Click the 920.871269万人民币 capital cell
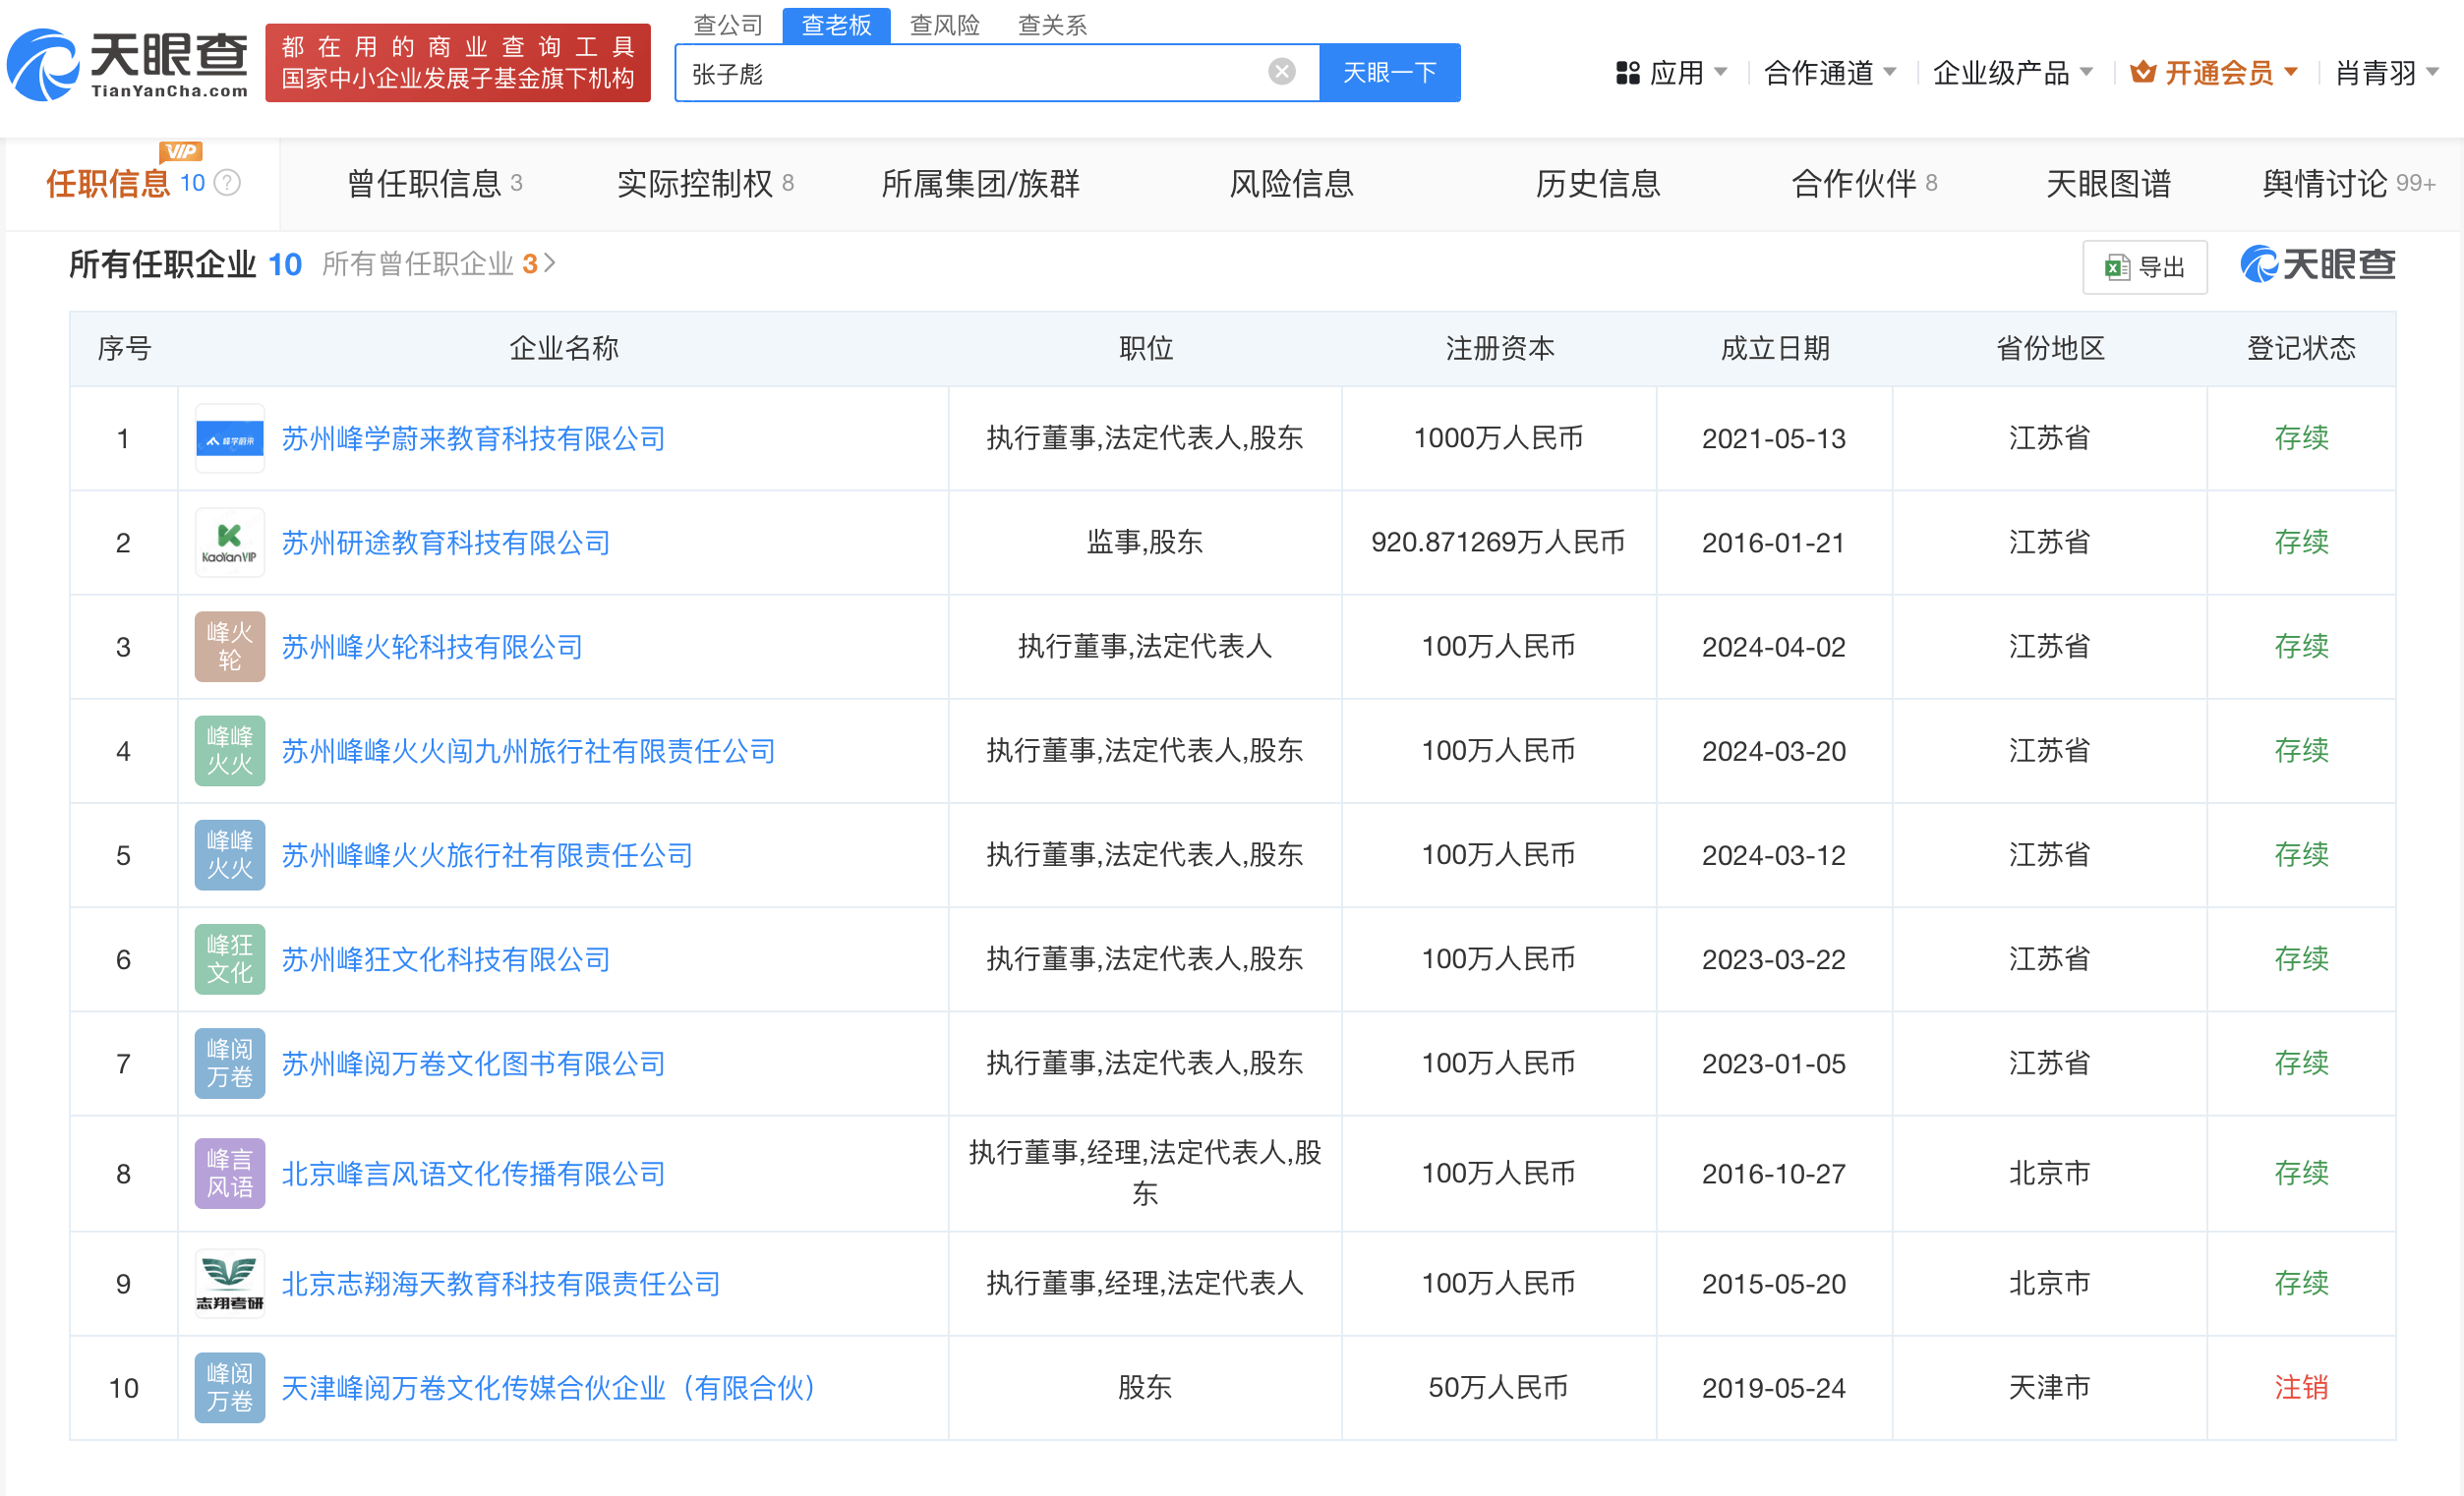Viewport: 2464px width, 1496px height. [x=1497, y=542]
